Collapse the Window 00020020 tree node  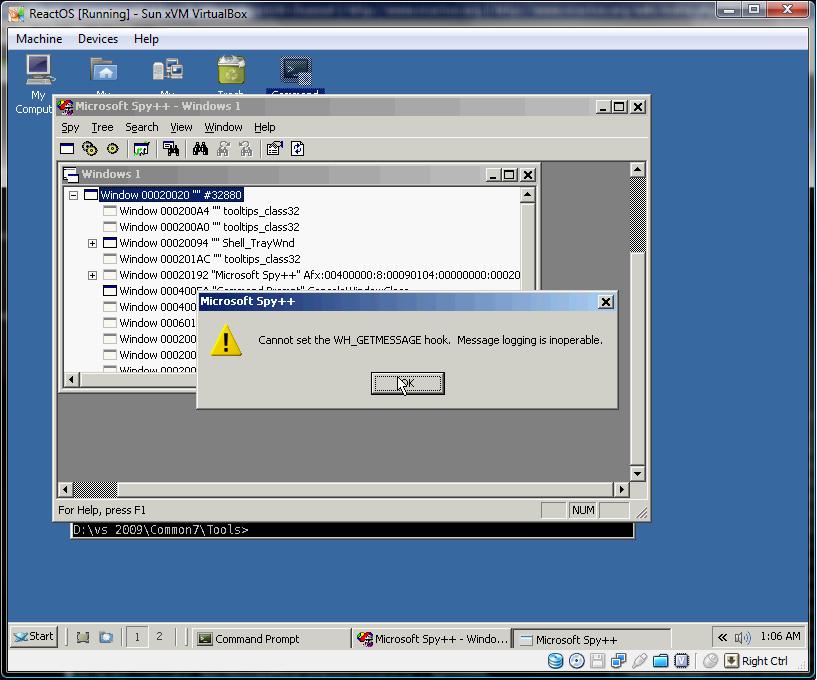pos(73,195)
